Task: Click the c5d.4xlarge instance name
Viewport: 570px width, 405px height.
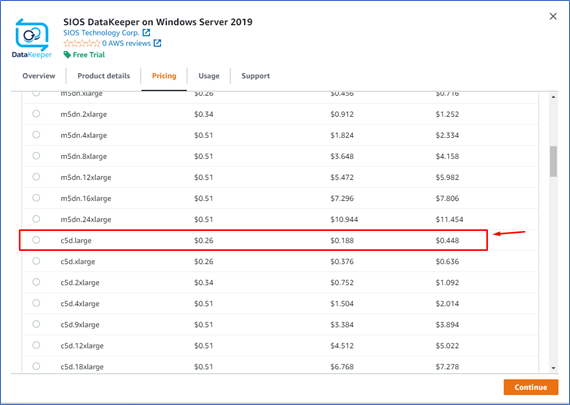Action: [80, 304]
